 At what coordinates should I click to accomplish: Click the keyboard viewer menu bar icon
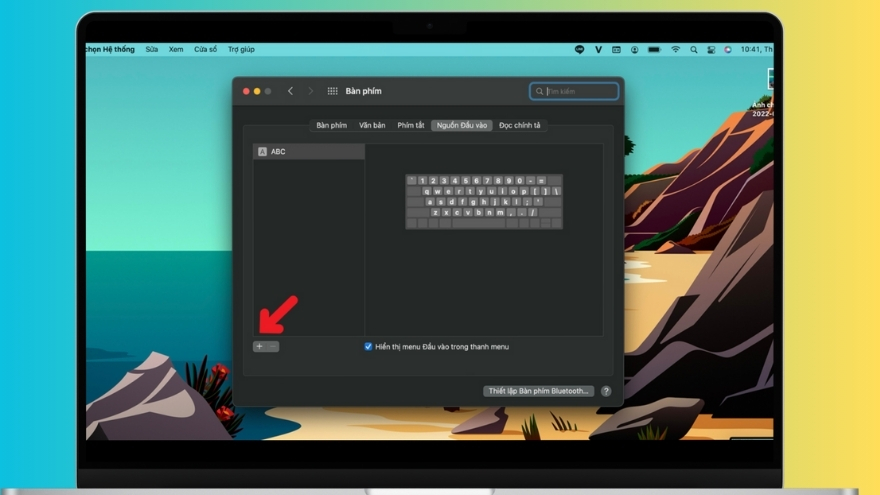point(616,49)
